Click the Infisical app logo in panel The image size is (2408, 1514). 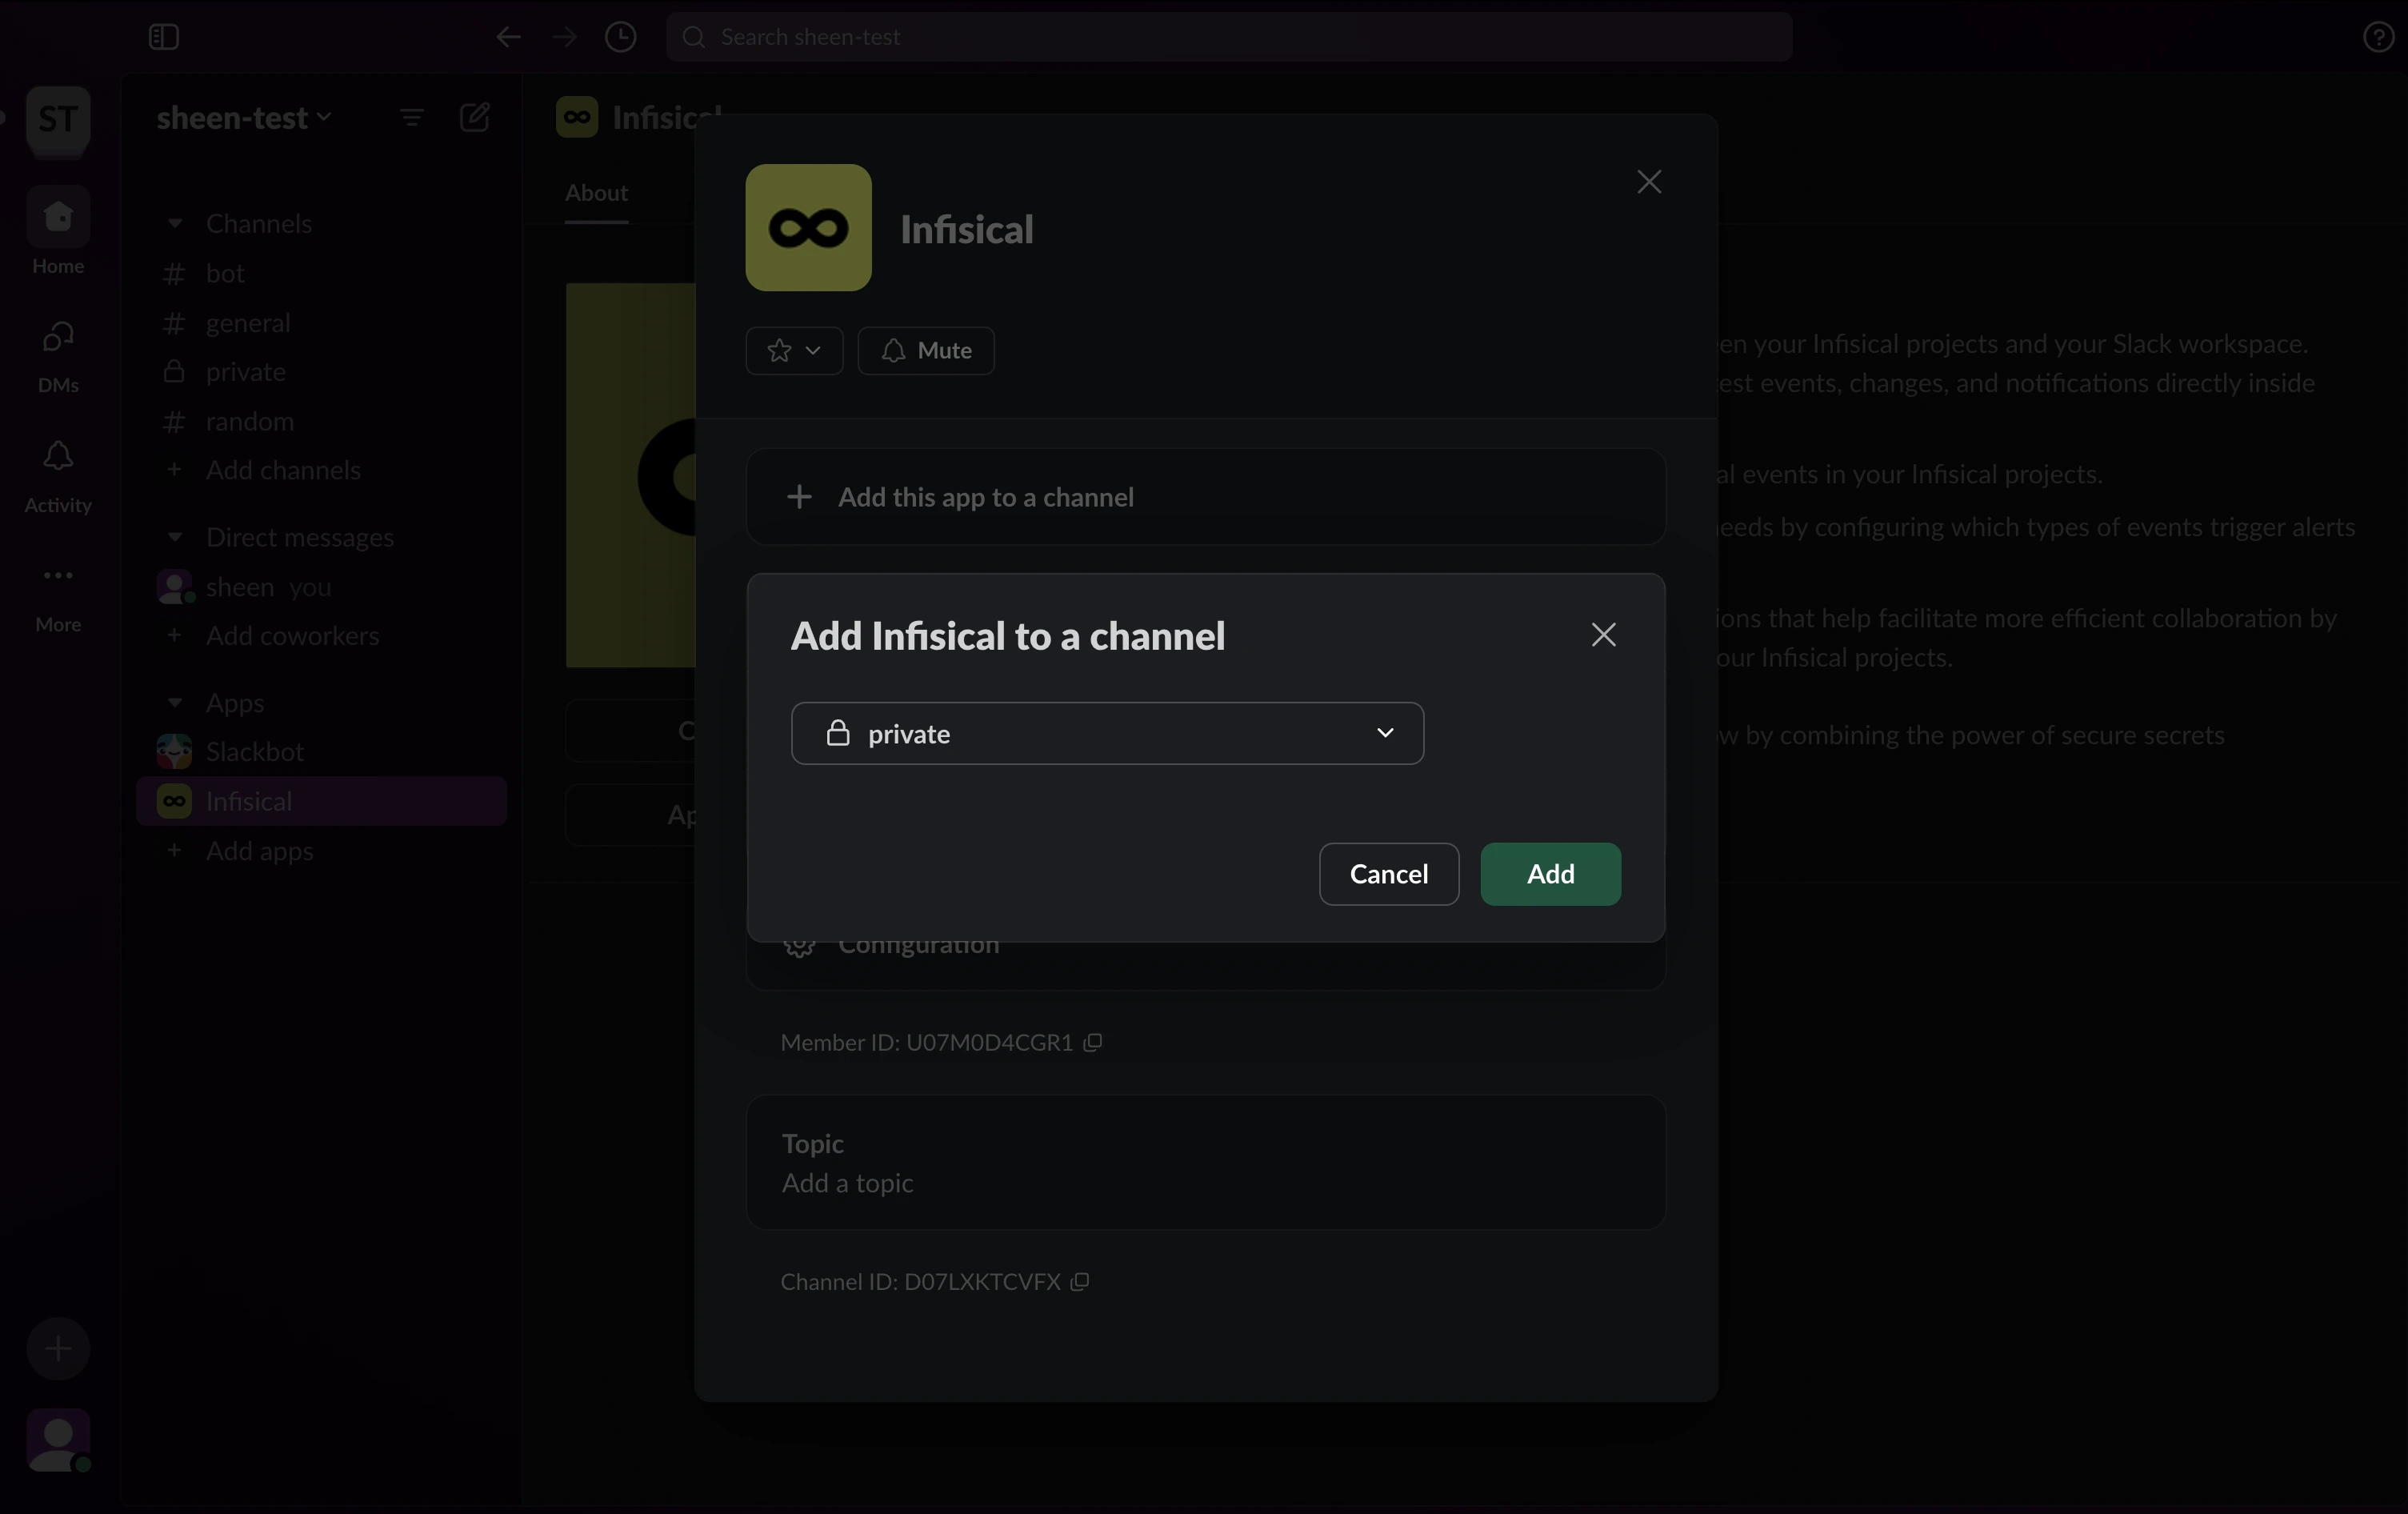[x=808, y=228]
